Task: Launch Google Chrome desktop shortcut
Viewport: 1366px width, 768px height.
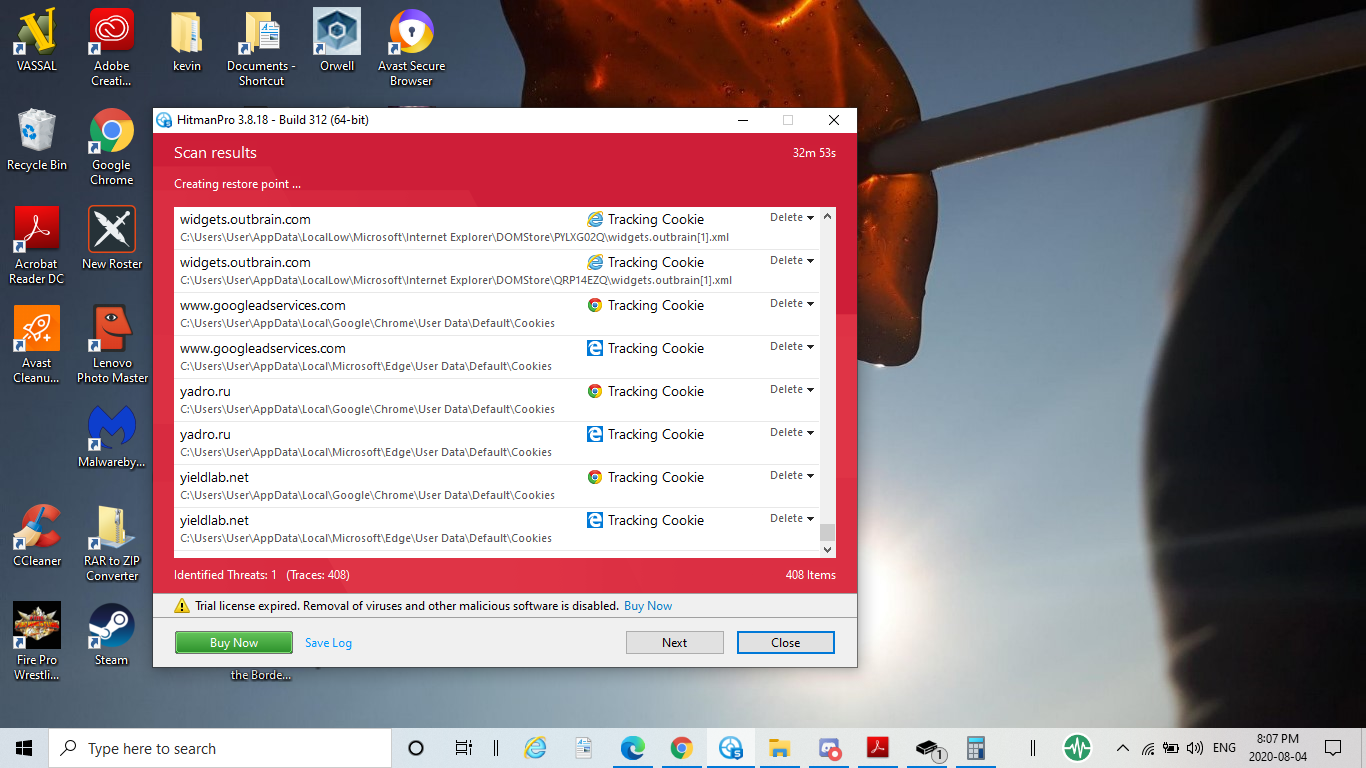Action: coord(111,146)
